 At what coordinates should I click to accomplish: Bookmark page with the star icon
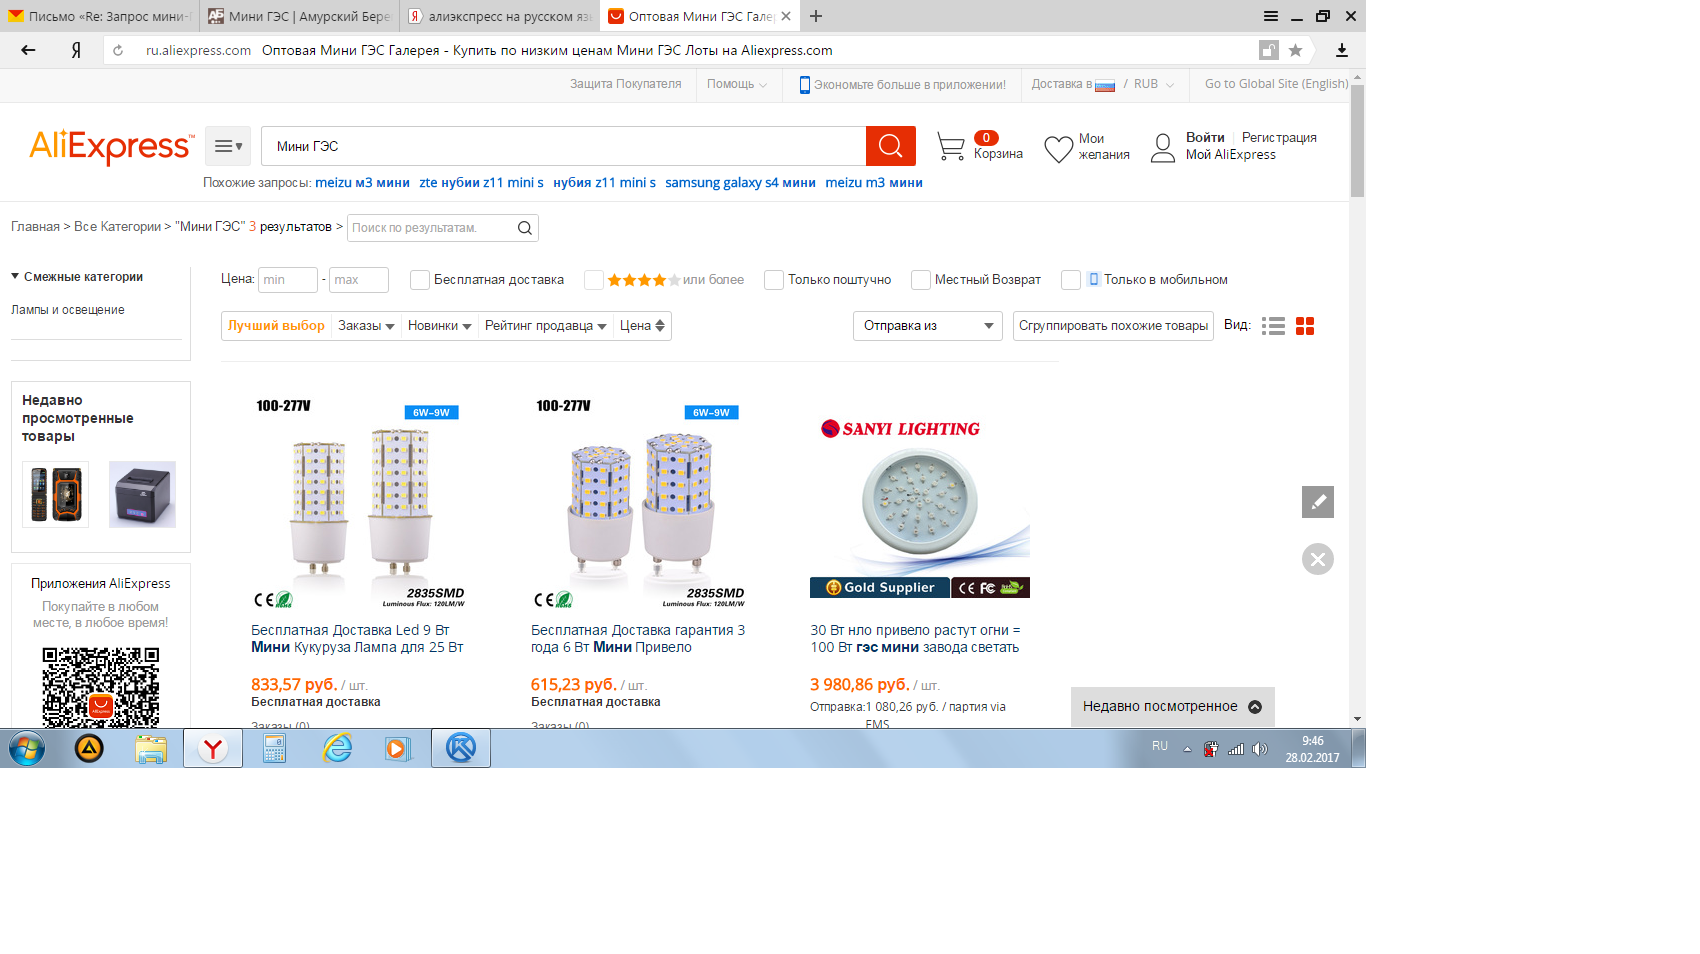pyautogui.click(x=1296, y=50)
